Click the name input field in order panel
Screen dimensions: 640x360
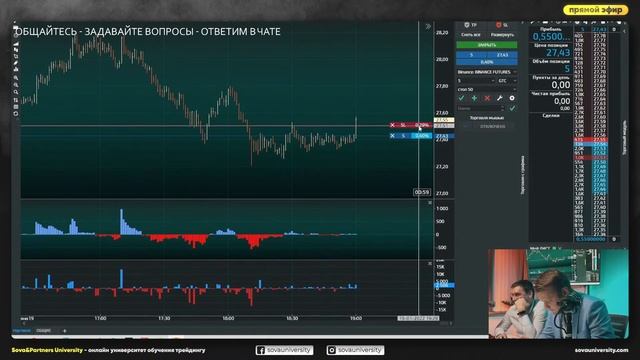(478, 109)
